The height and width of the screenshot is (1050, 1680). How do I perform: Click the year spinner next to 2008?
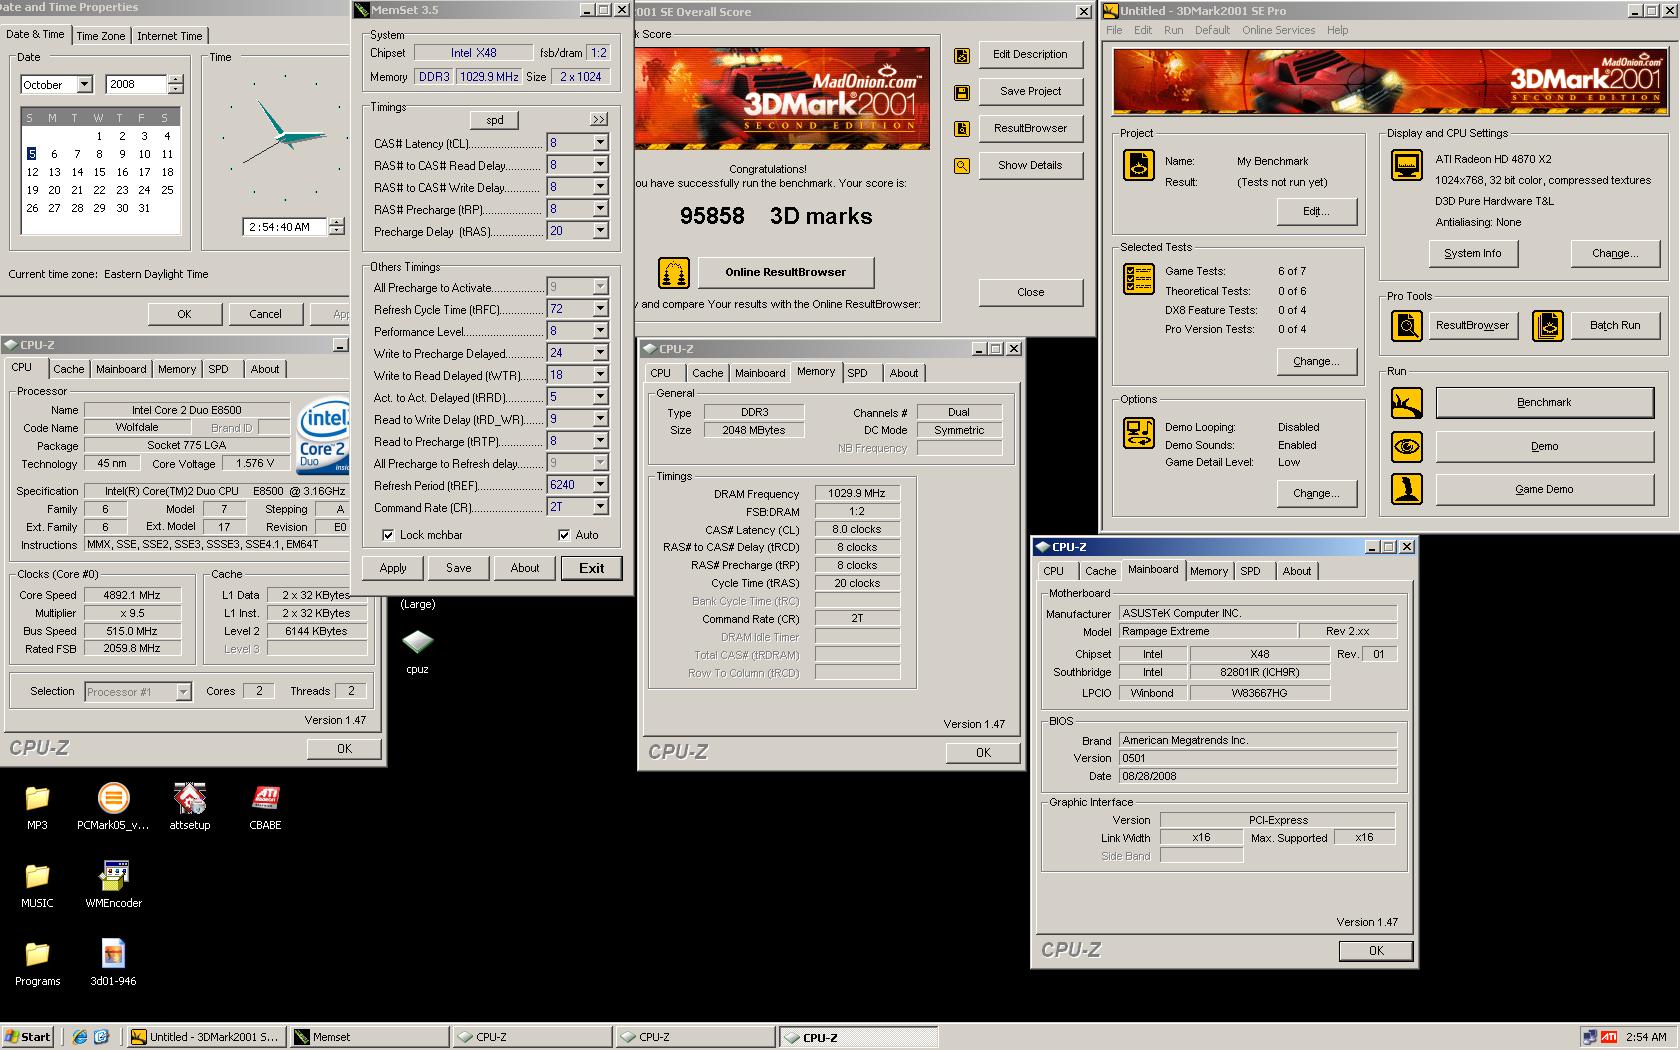pos(176,85)
